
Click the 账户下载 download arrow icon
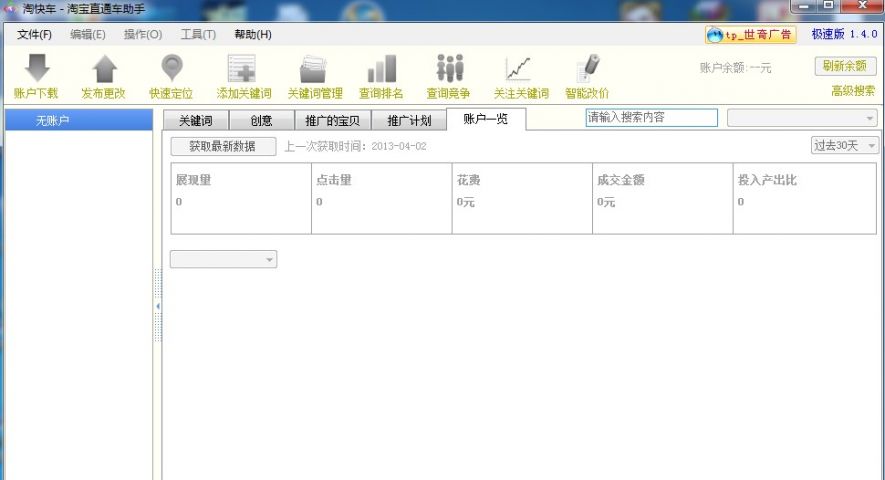(36, 68)
